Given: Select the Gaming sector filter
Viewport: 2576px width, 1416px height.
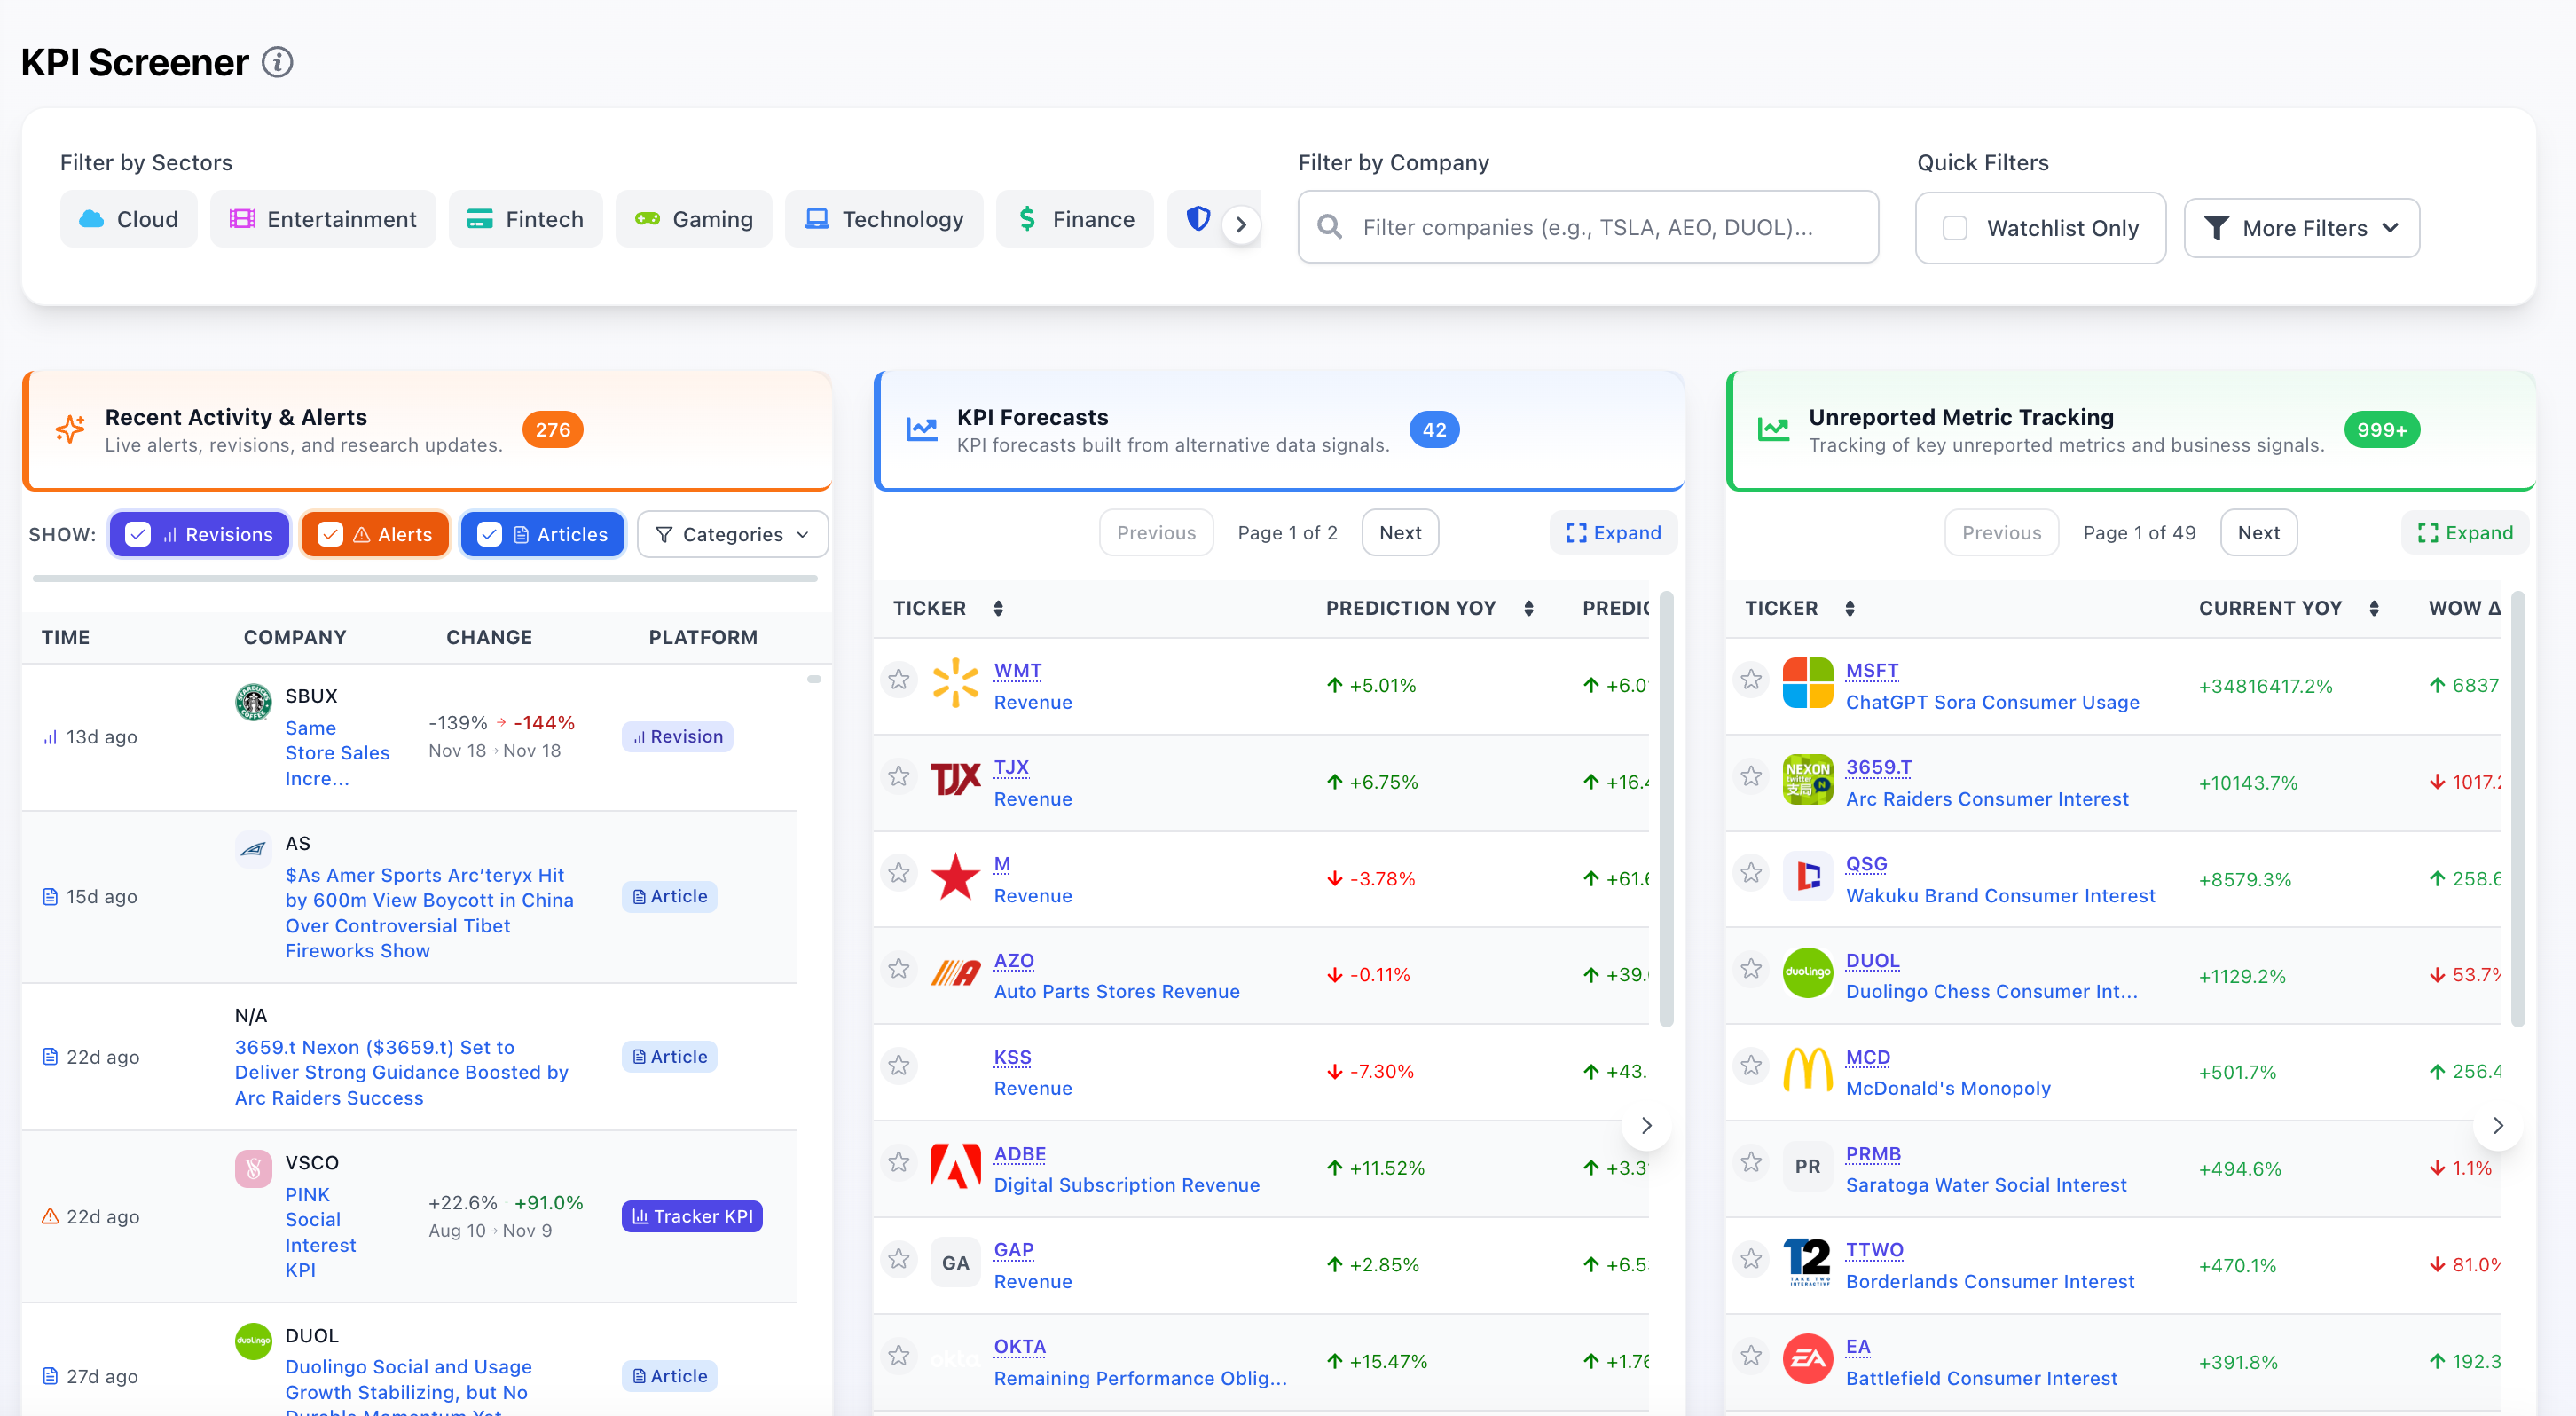Looking at the screenshot, I should click(x=693, y=219).
